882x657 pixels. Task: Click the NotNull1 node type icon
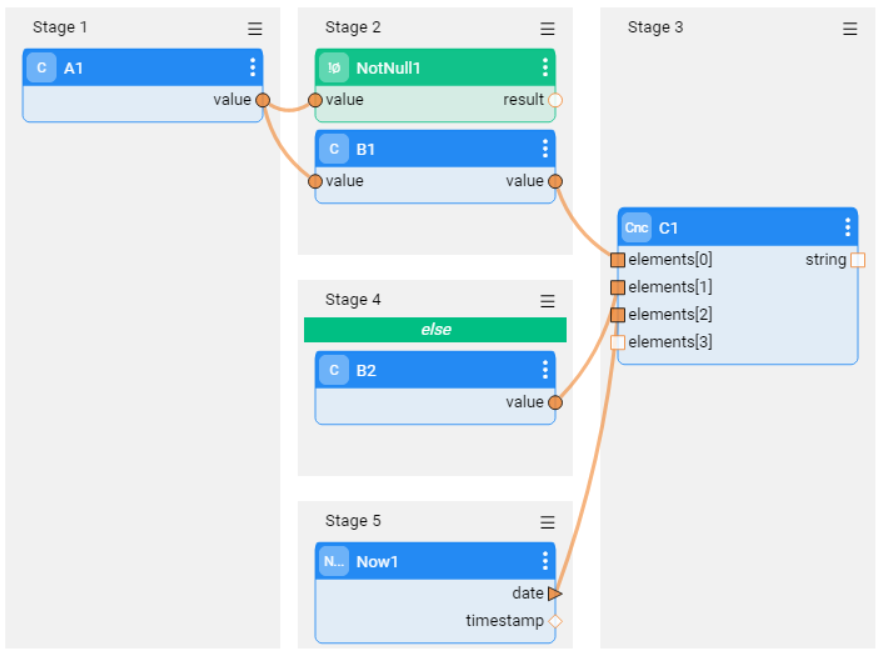[x=334, y=68]
